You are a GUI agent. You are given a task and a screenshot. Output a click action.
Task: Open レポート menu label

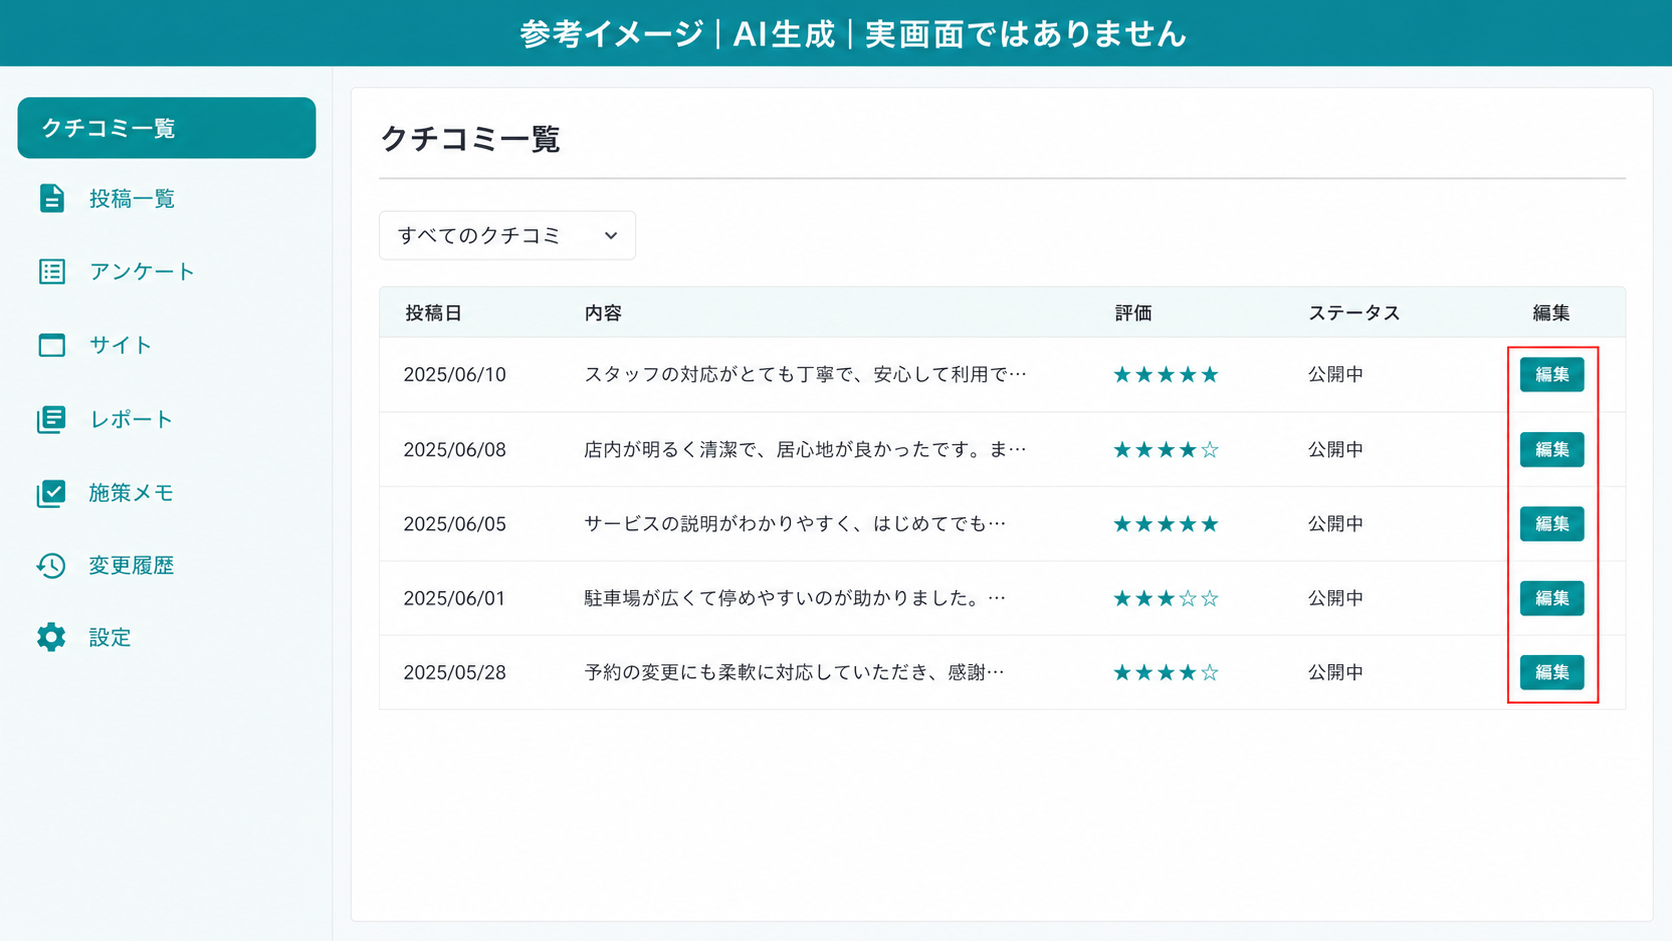point(131,419)
